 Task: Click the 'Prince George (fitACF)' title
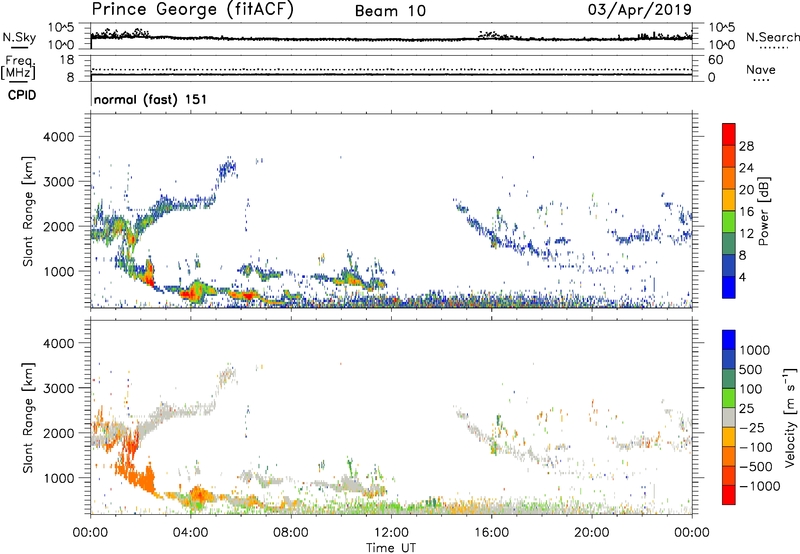(192, 10)
